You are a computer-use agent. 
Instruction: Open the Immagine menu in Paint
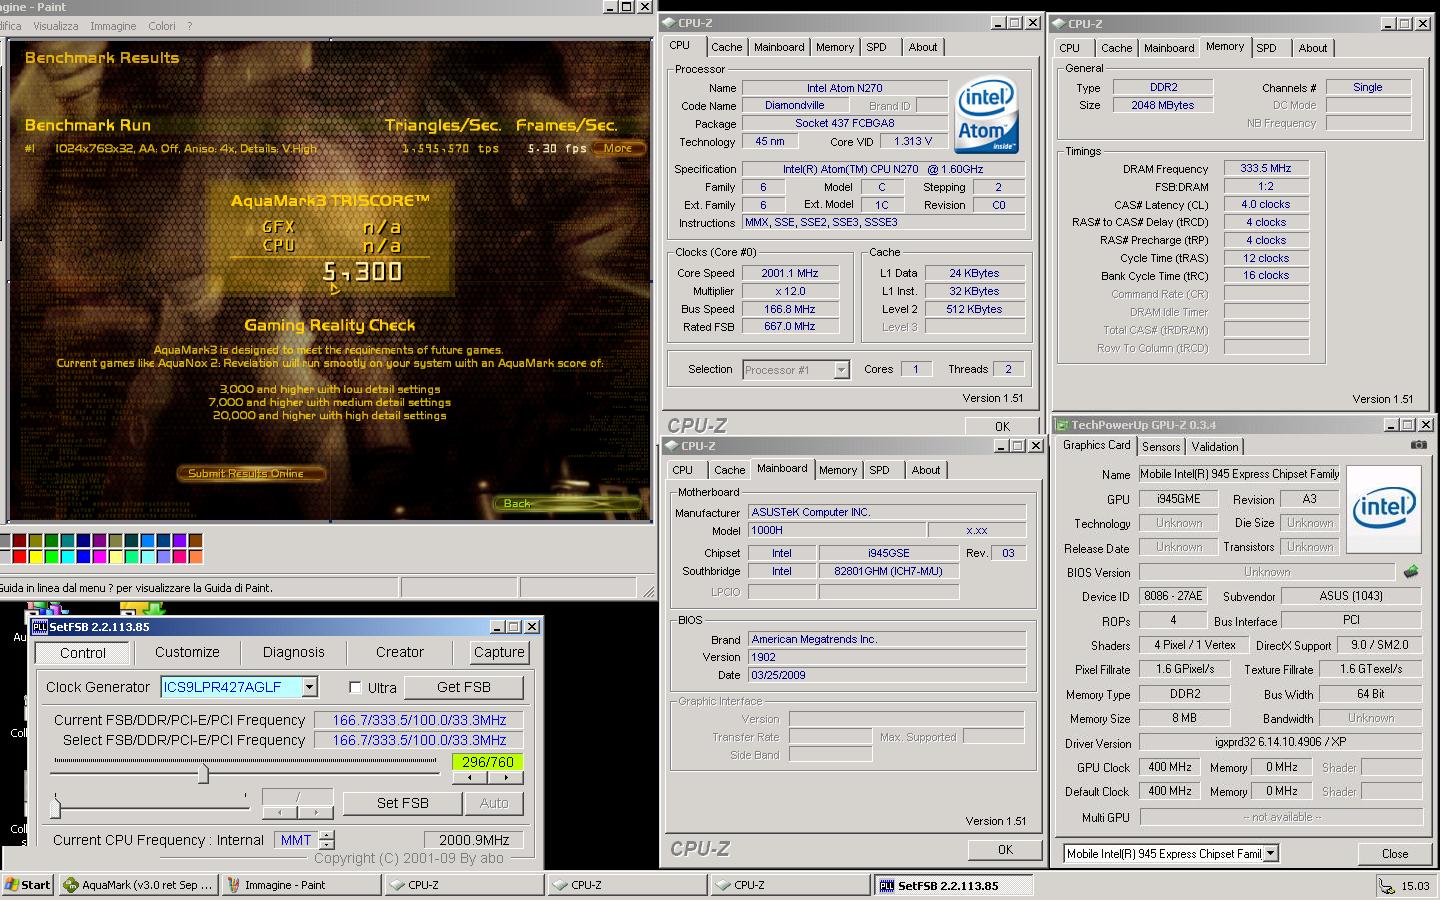click(x=113, y=26)
